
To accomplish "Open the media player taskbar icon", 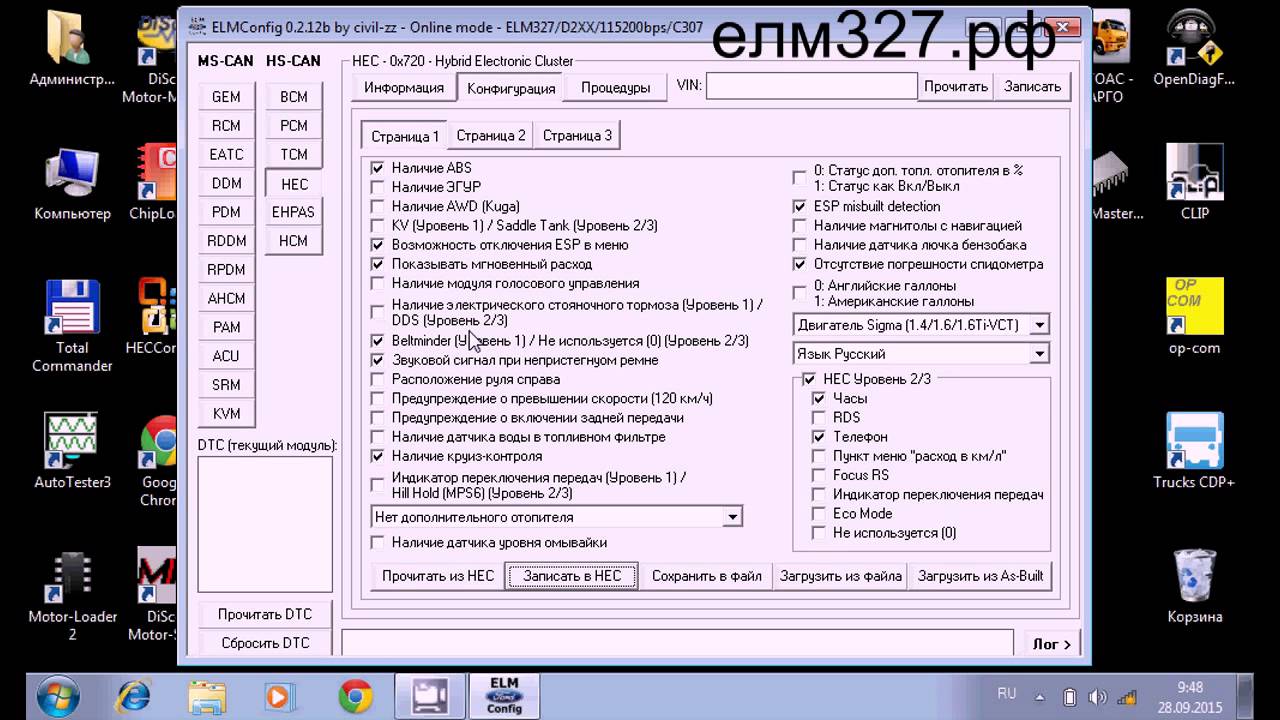I will 279,695.
